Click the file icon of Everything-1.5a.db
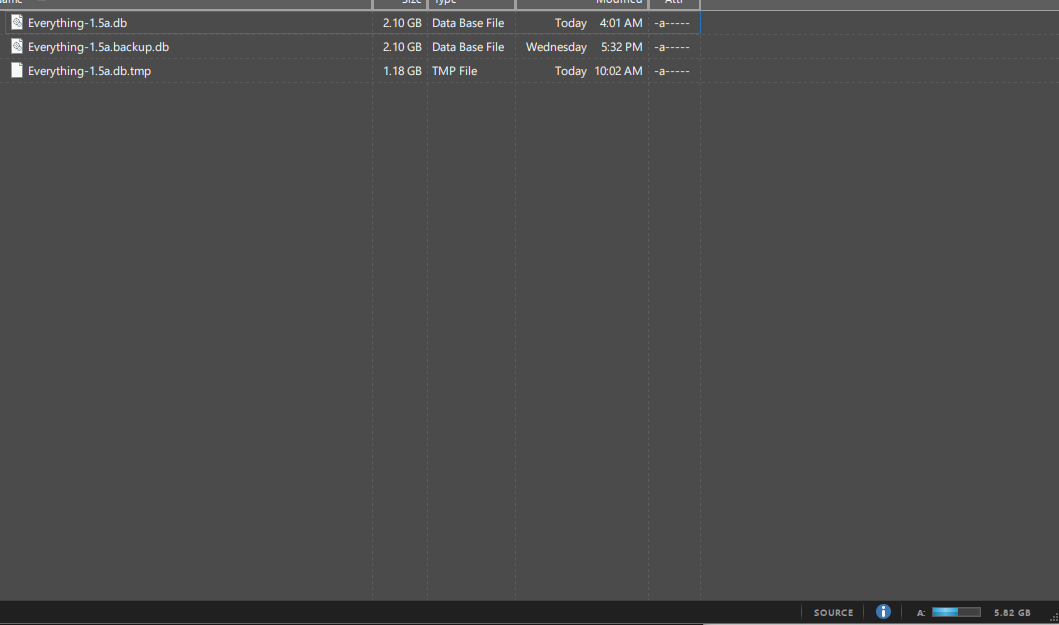 (x=17, y=23)
